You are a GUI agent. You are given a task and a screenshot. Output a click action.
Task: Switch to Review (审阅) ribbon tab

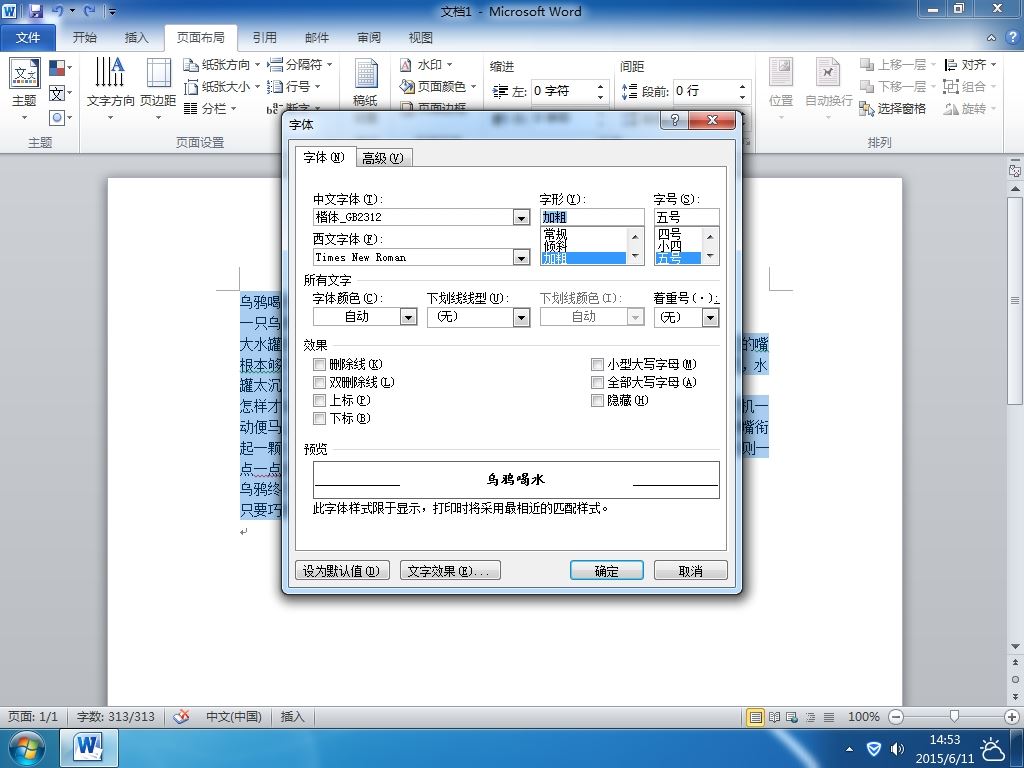[369, 38]
